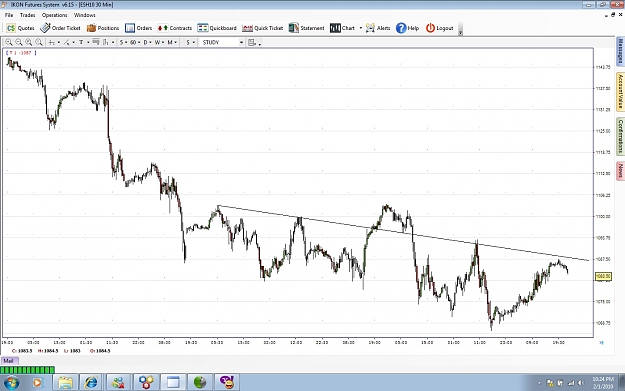The width and height of the screenshot is (625, 391).
Task: Click the open value O: 1084.5
Action: pyautogui.click(x=100, y=351)
